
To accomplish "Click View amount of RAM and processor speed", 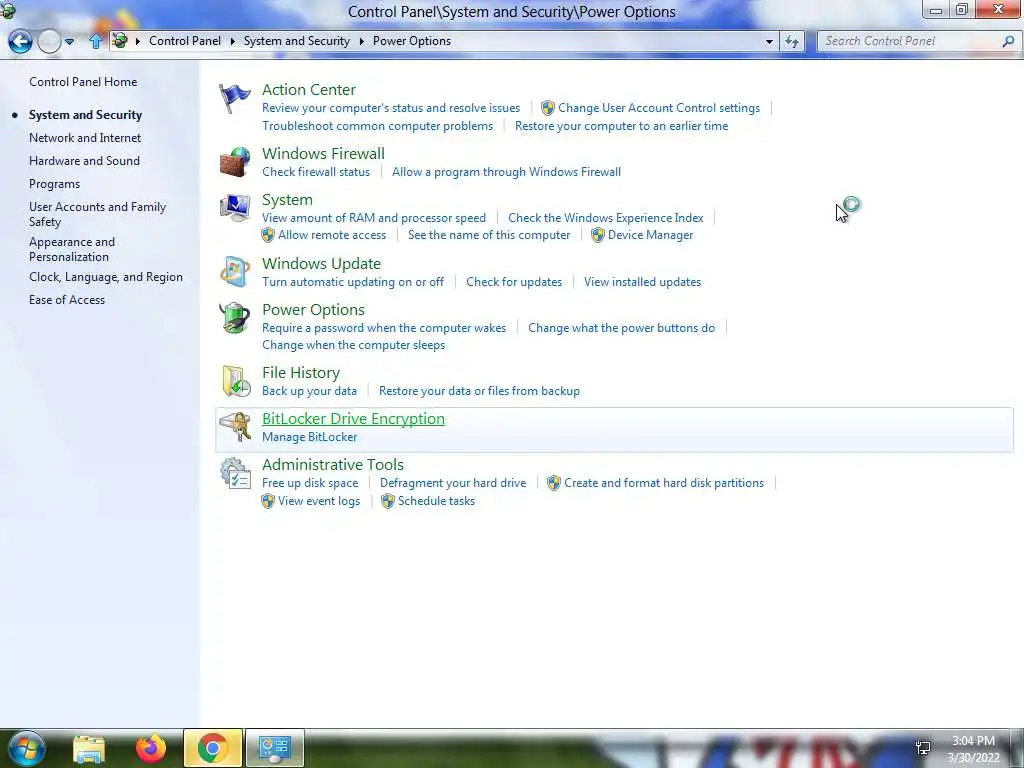I will tap(374, 217).
